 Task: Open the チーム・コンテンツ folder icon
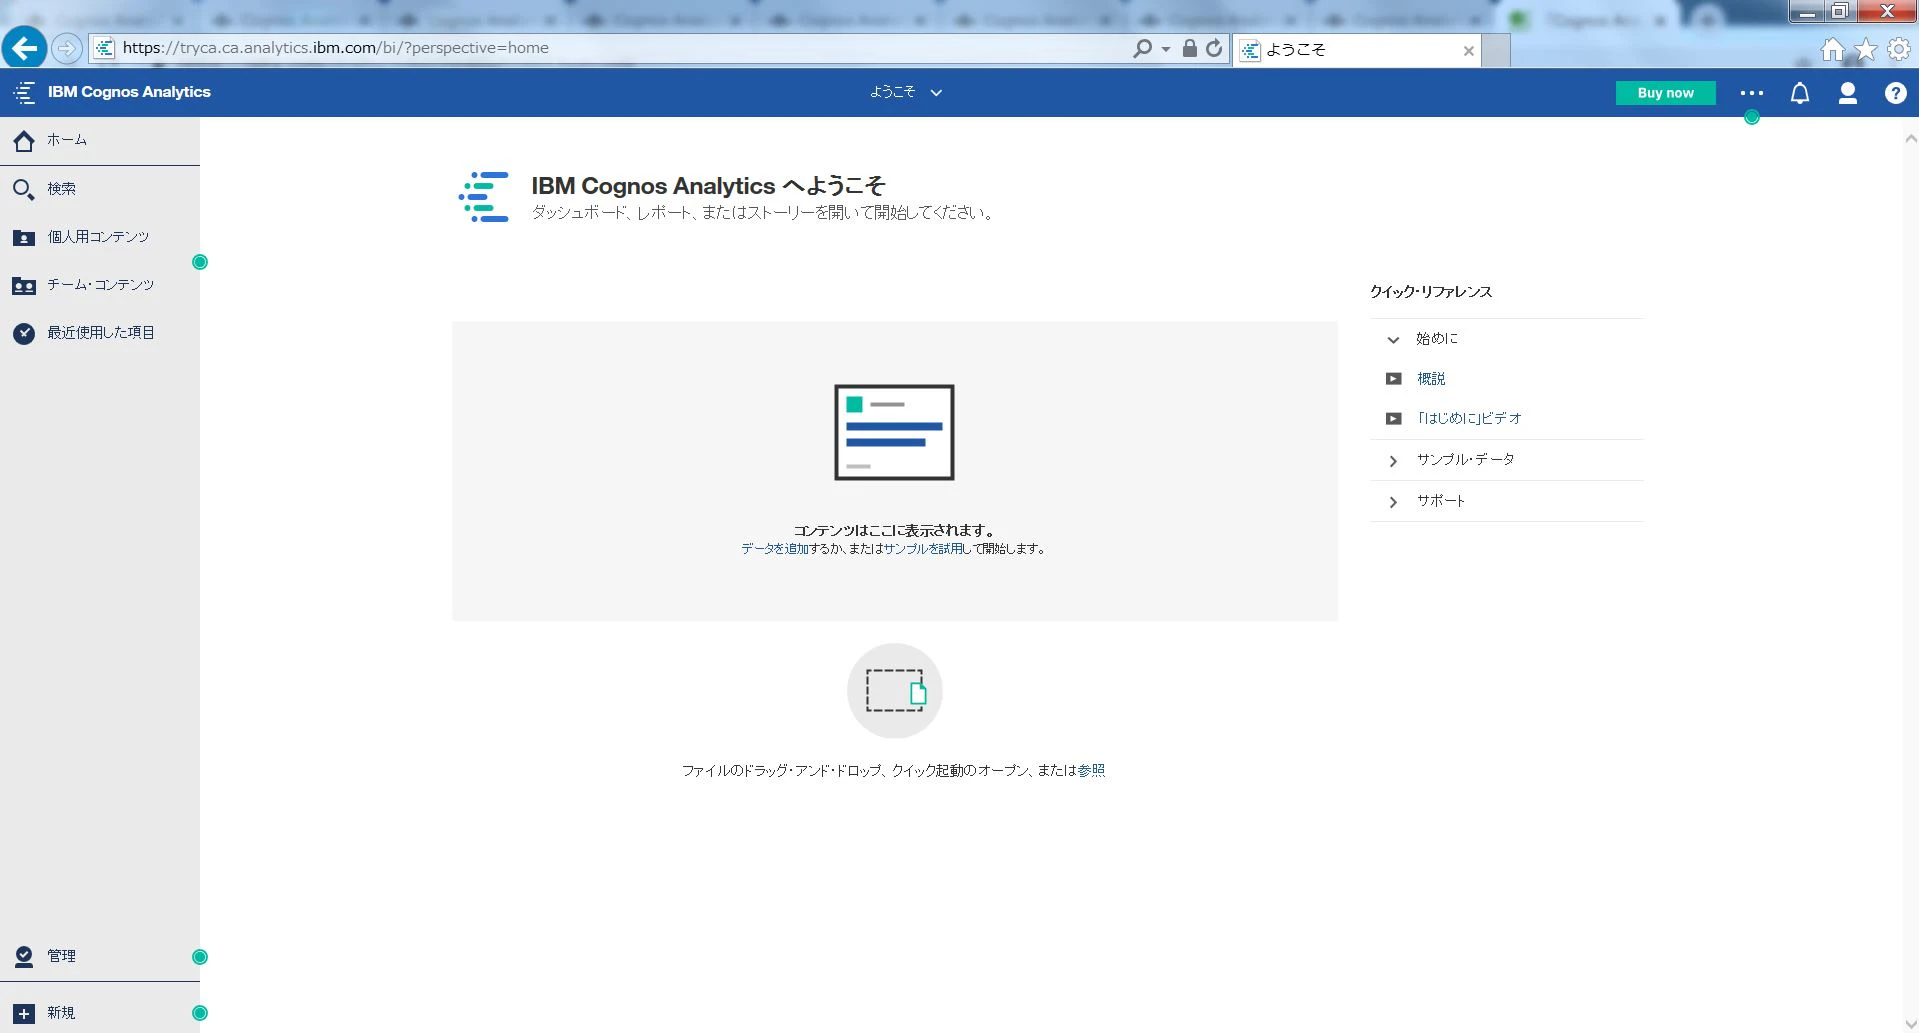point(24,286)
